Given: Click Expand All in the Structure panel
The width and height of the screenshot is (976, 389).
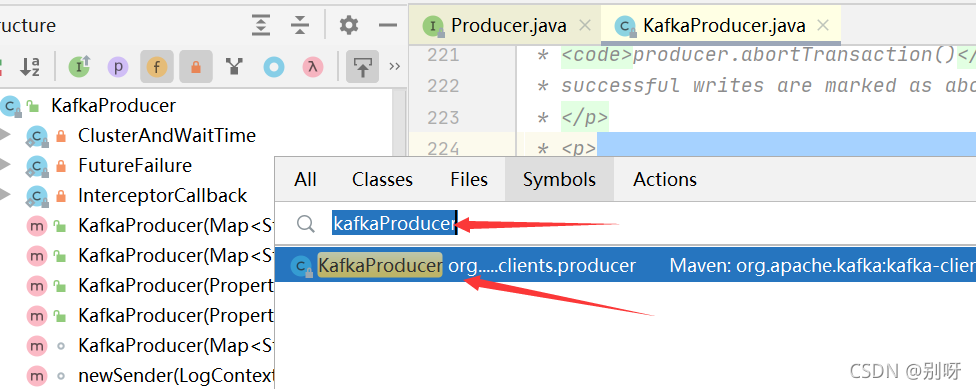Looking at the screenshot, I should pyautogui.click(x=261, y=26).
